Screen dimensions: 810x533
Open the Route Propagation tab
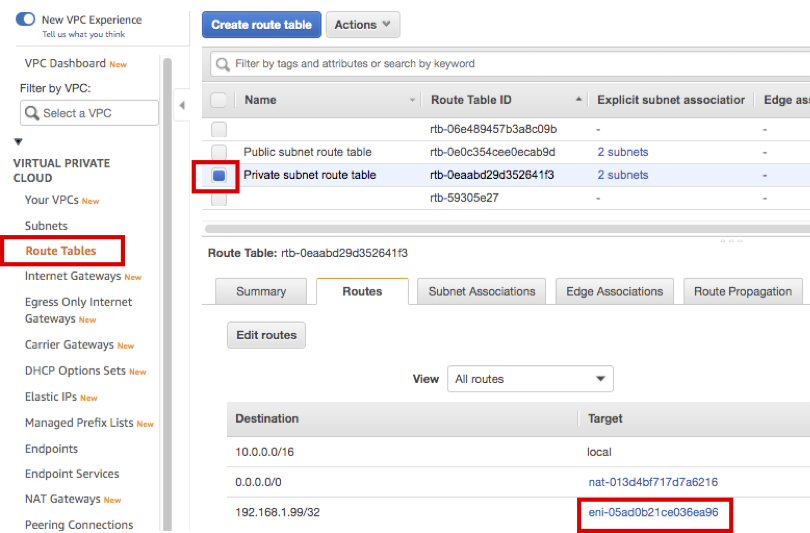pos(742,291)
